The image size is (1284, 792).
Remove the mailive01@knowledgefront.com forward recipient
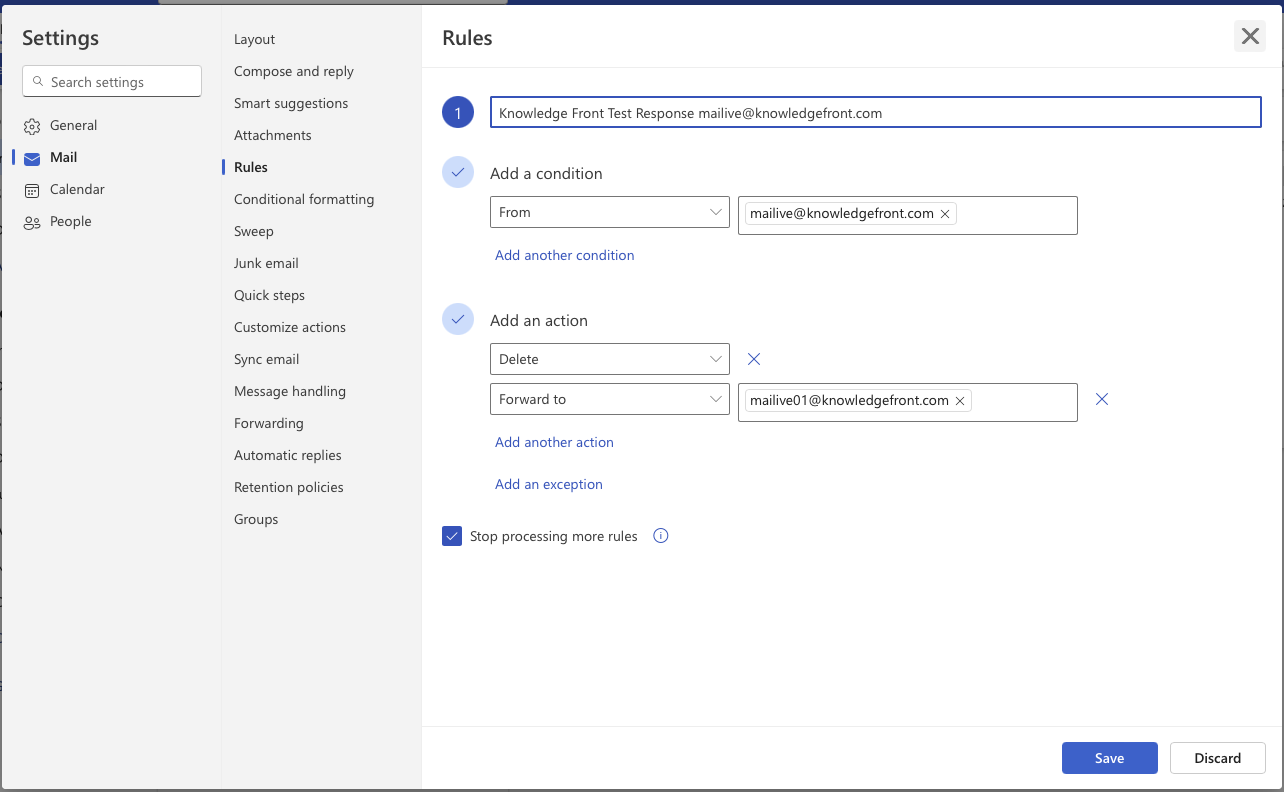coord(960,401)
